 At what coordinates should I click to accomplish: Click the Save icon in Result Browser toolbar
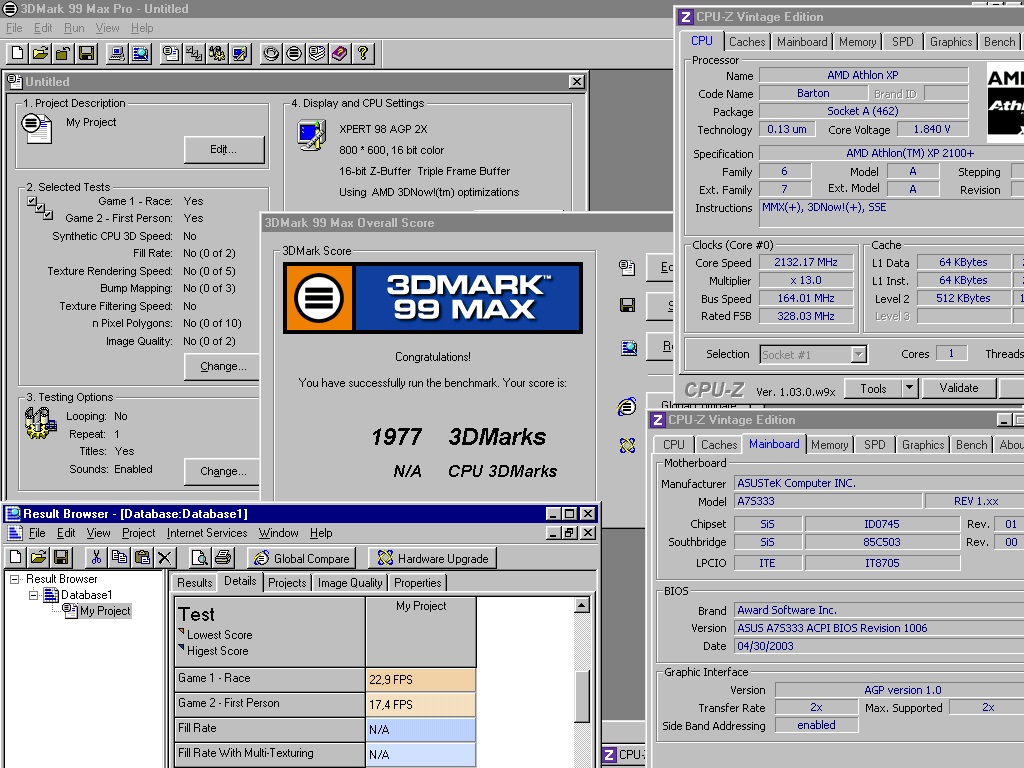[61, 558]
